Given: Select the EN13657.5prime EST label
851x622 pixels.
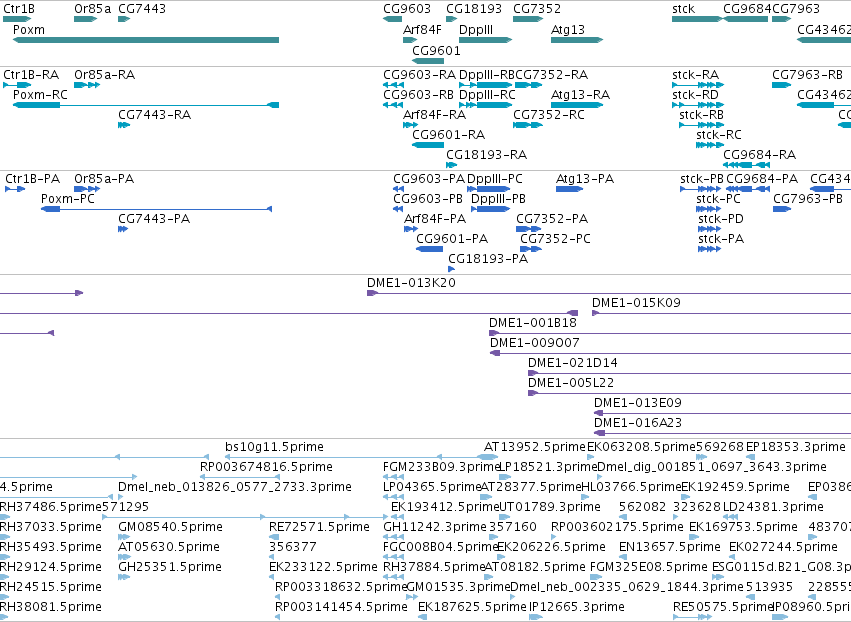Looking at the screenshot, I should 670,548.
